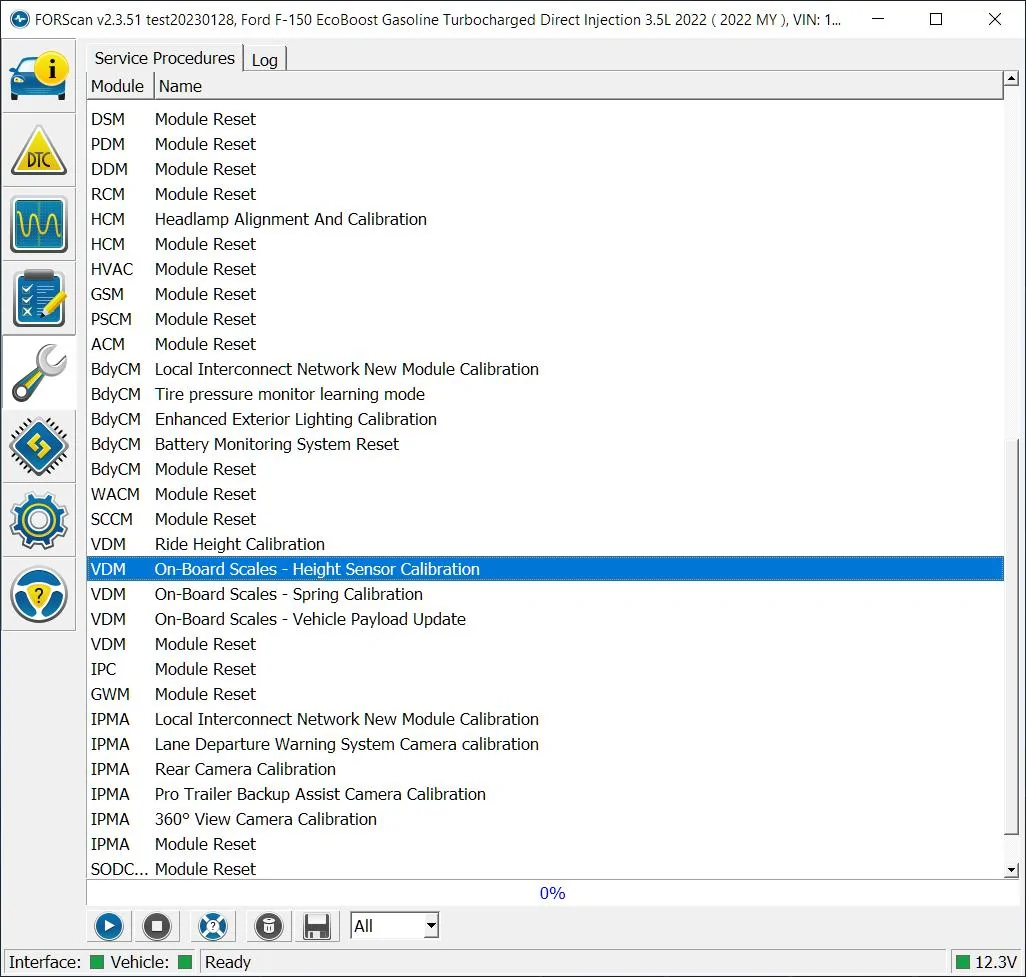Open the Tests clipboard panel
This screenshot has height=977, width=1026.
(39, 297)
